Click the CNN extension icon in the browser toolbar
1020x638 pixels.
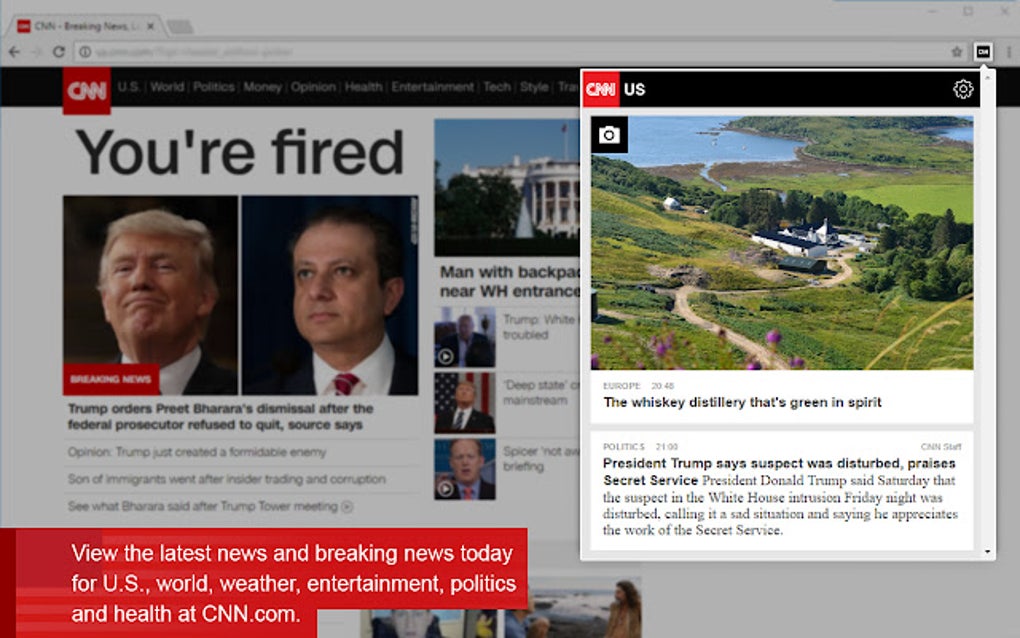pos(984,50)
